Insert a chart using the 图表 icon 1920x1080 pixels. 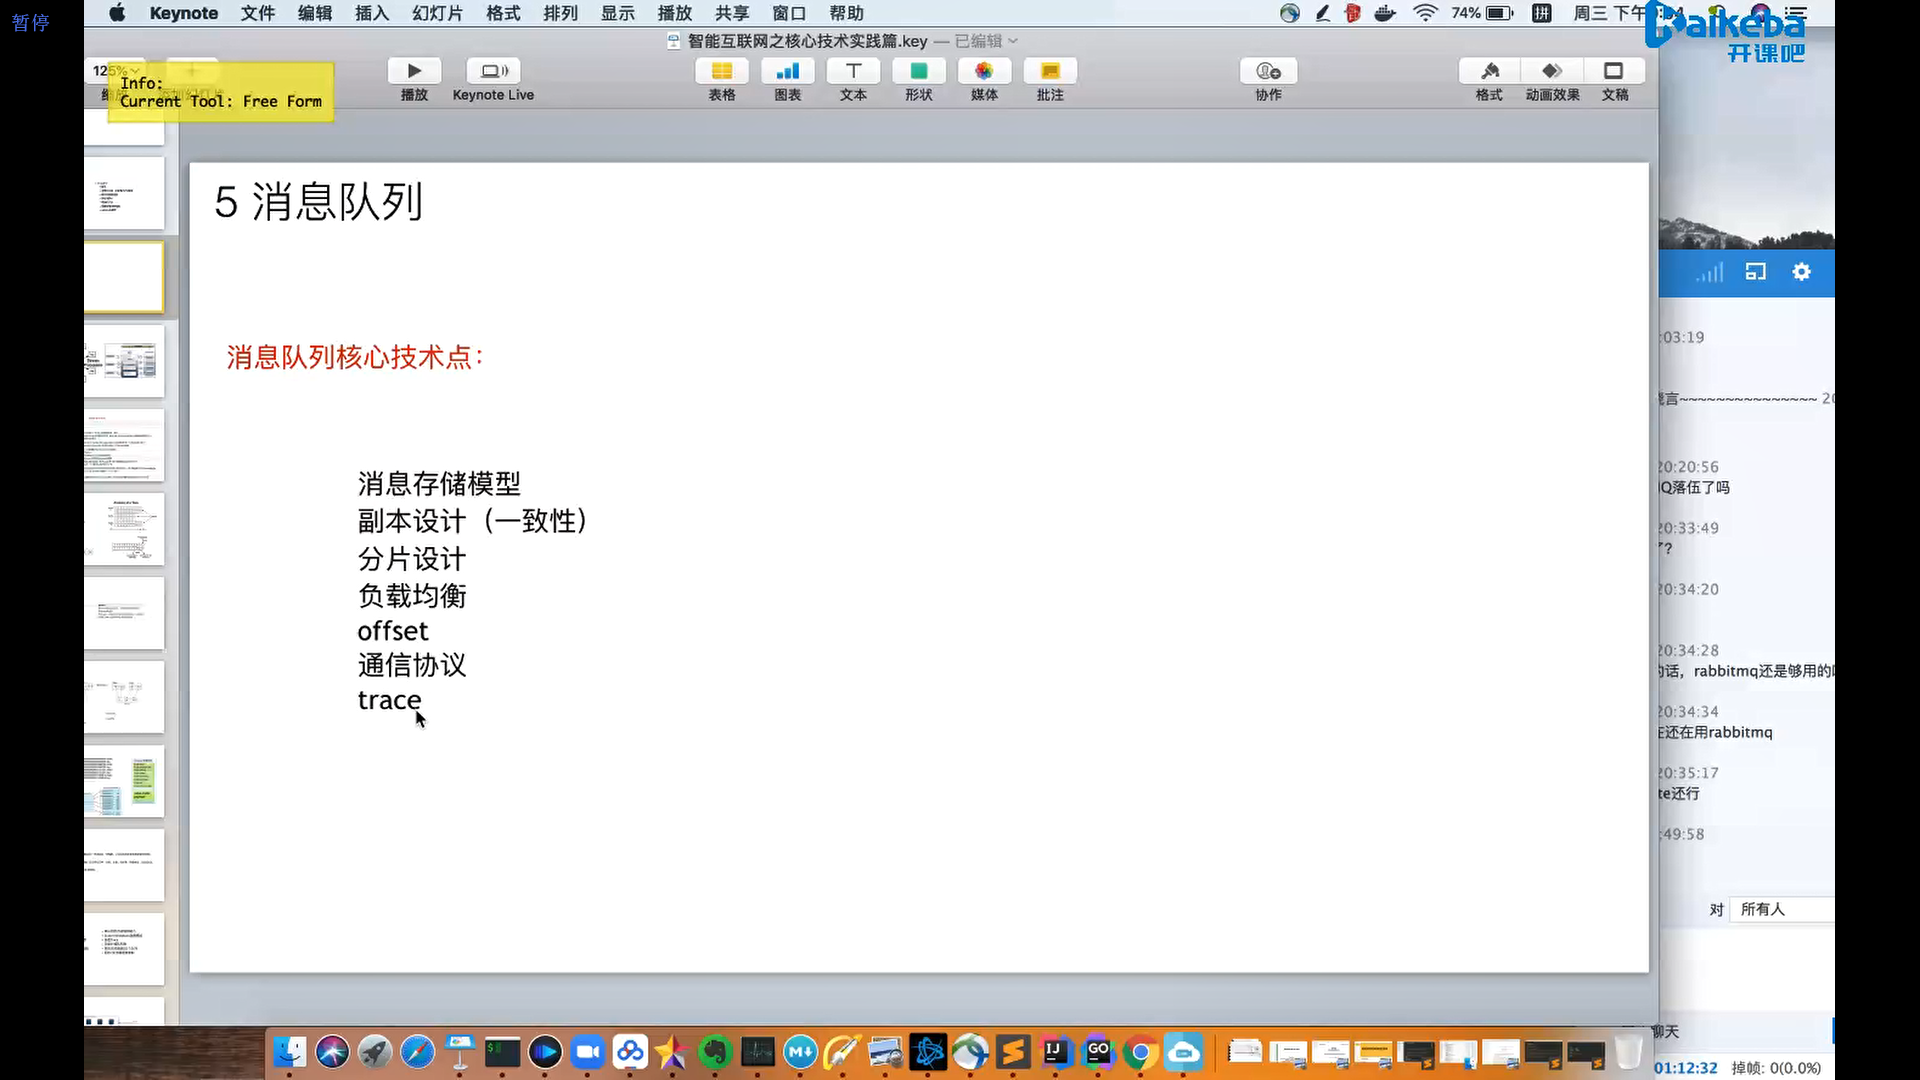[x=787, y=71]
